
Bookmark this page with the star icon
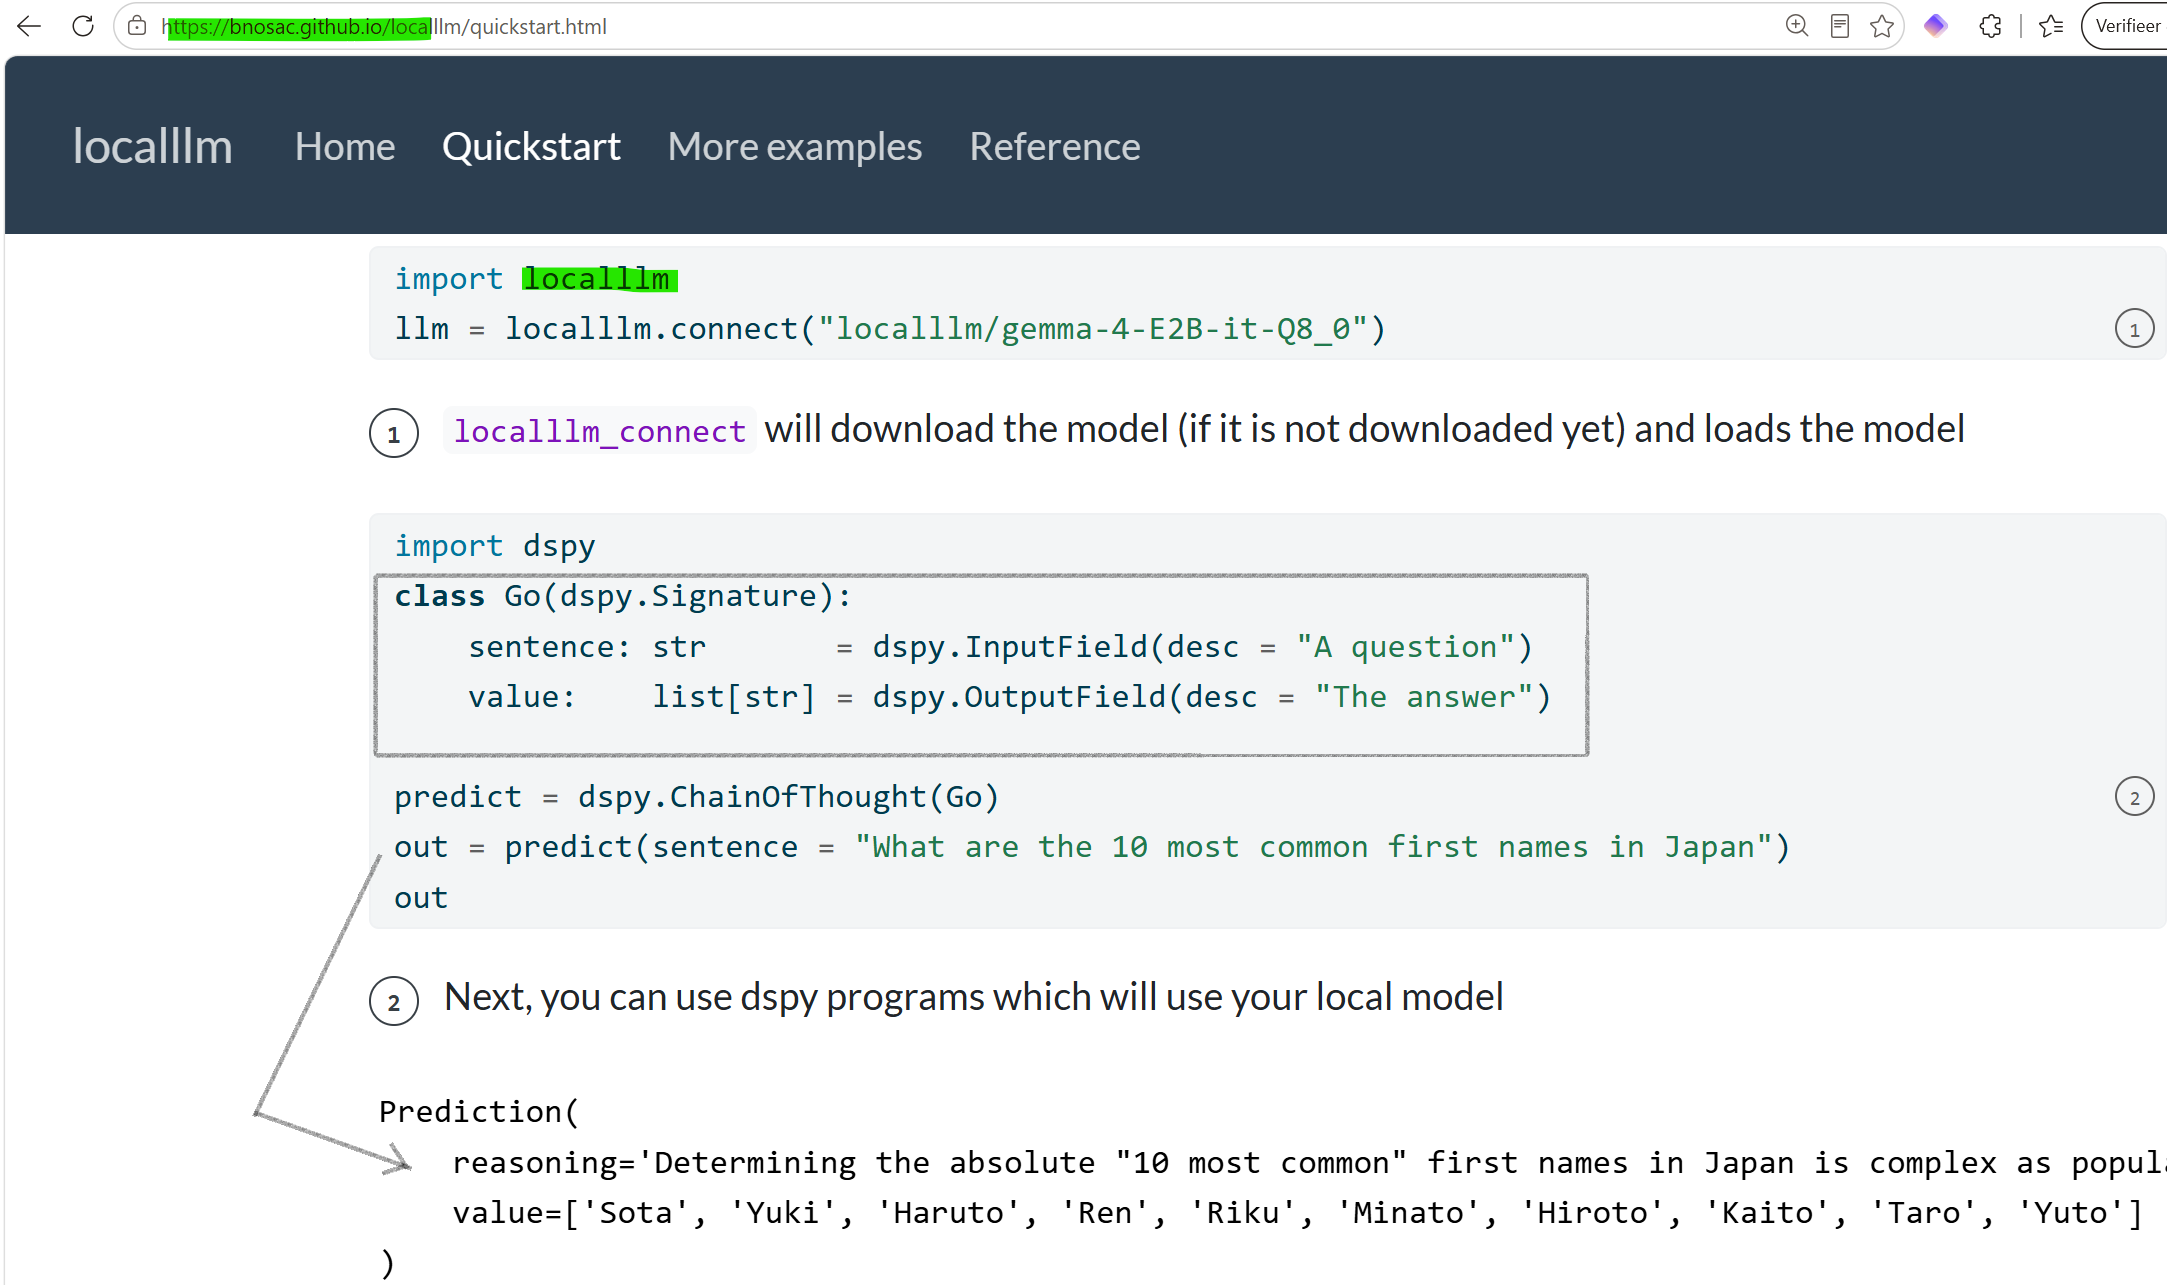[x=1882, y=26]
